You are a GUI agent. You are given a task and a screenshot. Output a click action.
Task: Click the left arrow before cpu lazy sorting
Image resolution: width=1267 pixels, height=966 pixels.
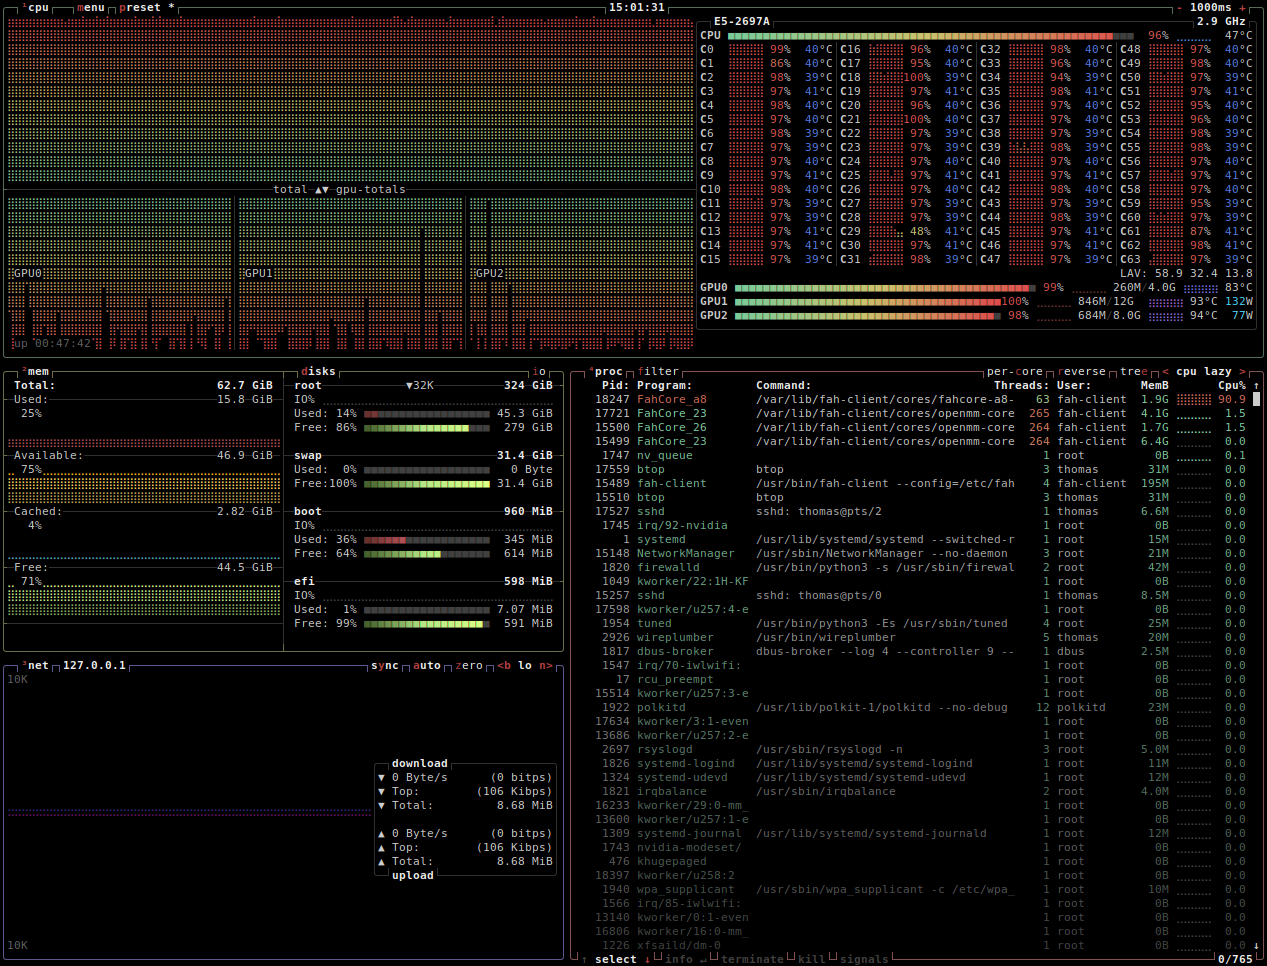1165,372
